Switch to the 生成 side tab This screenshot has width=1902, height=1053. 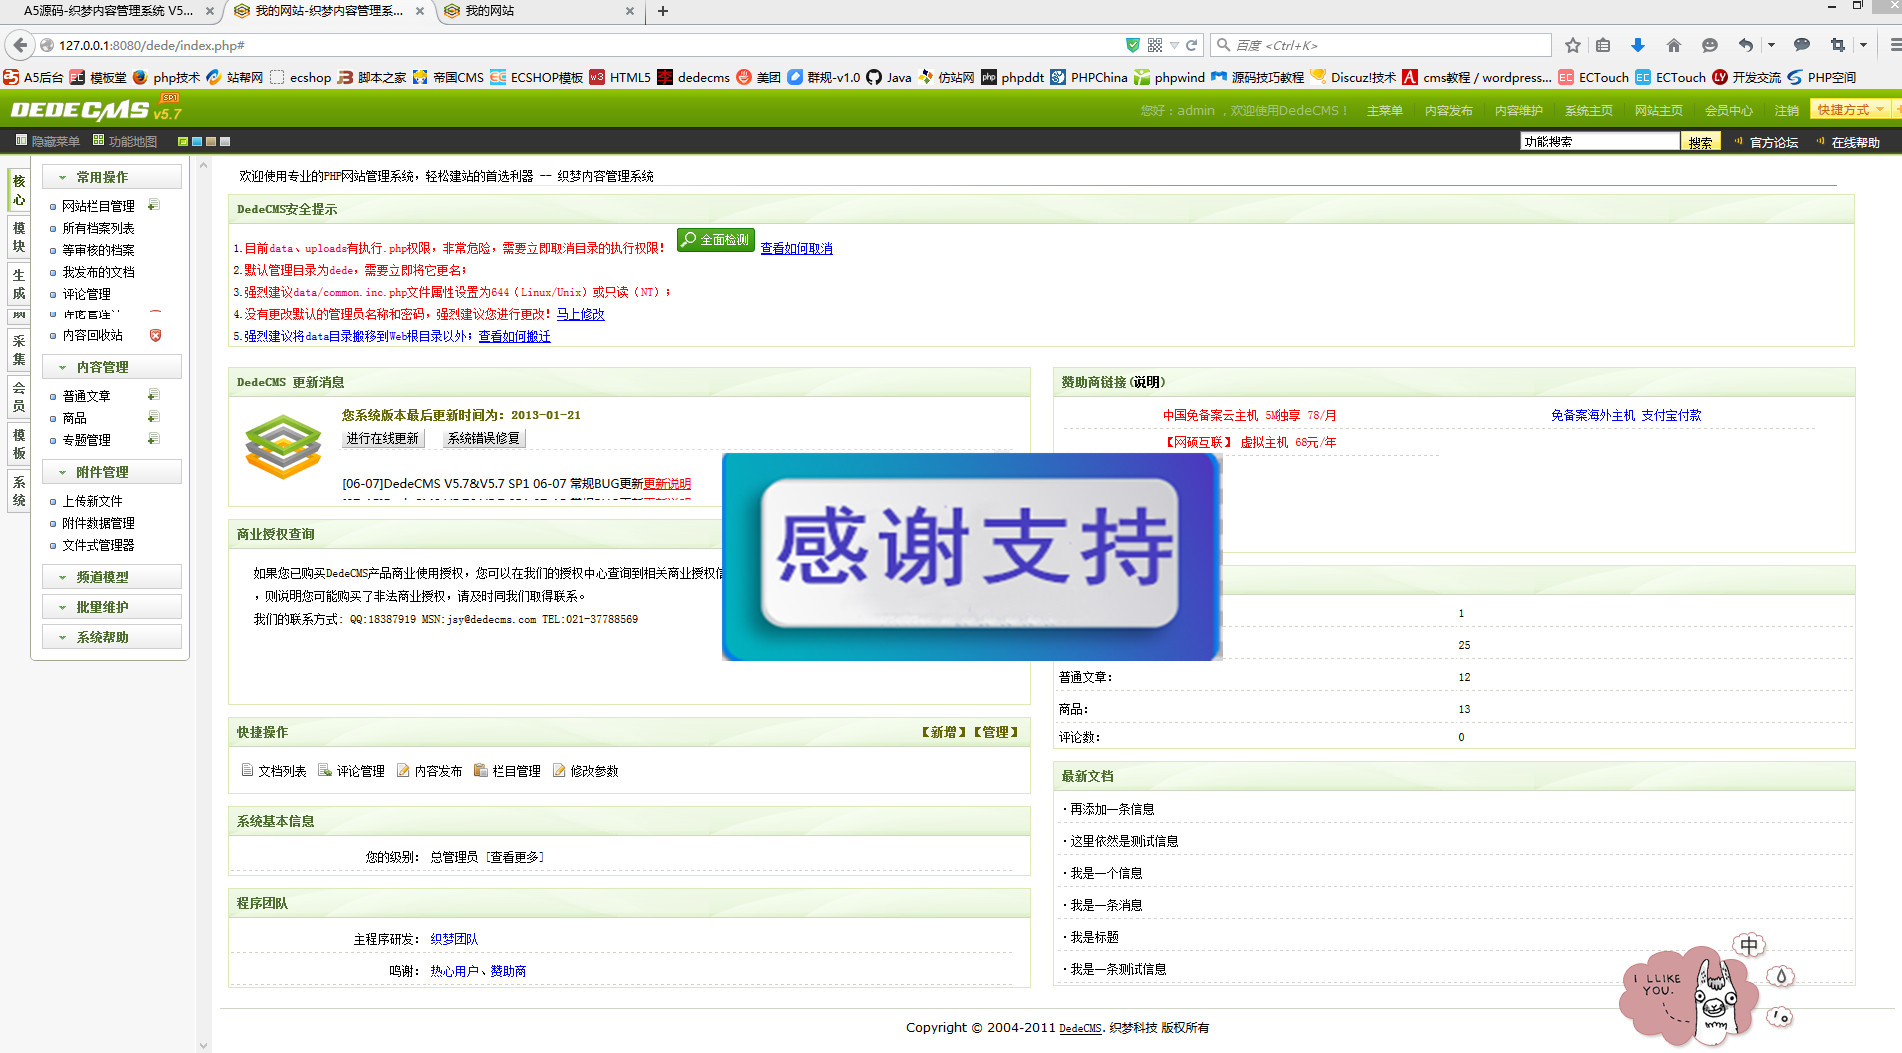pyautogui.click(x=19, y=284)
